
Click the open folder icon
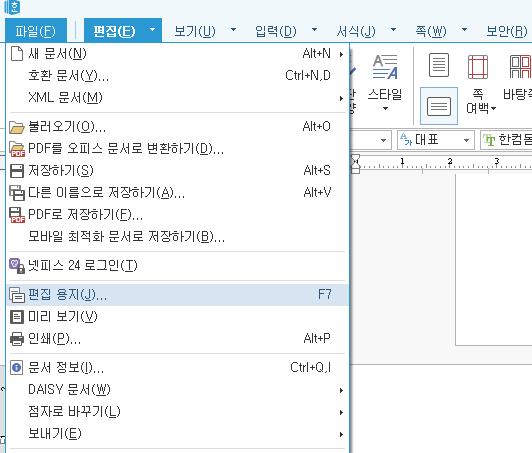pyautogui.click(x=17, y=127)
